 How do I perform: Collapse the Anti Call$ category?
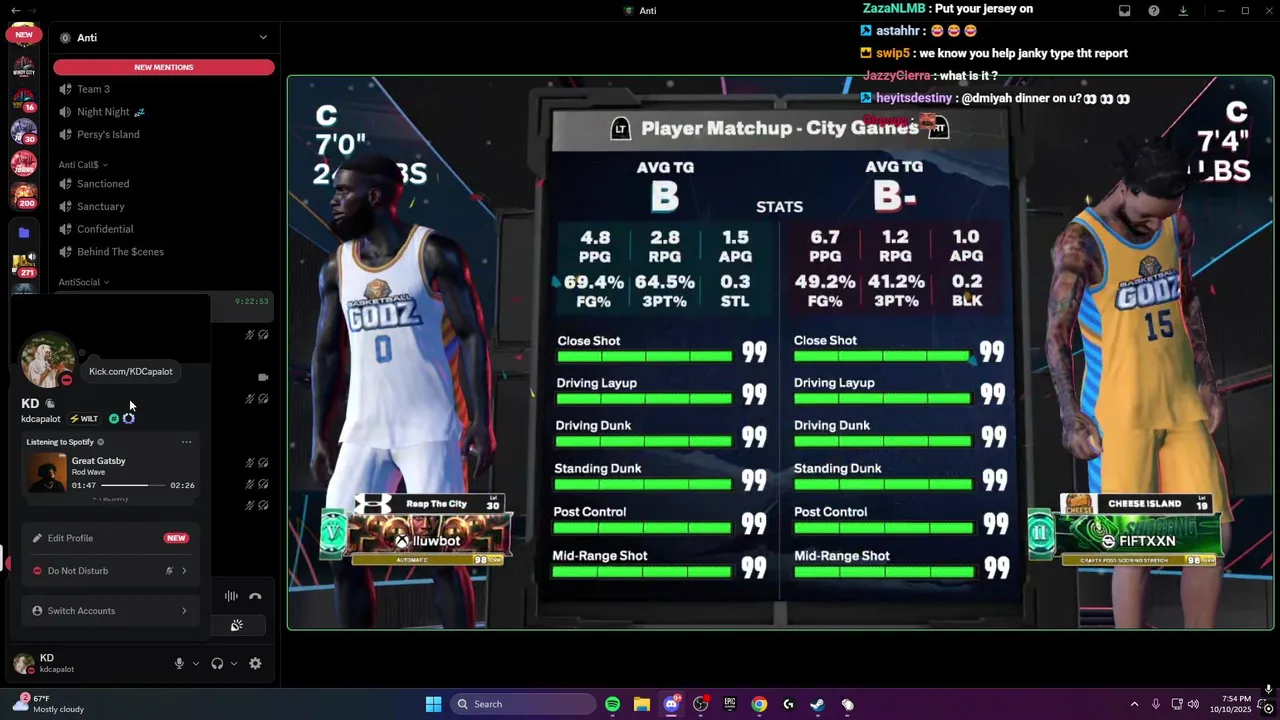click(82, 164)
